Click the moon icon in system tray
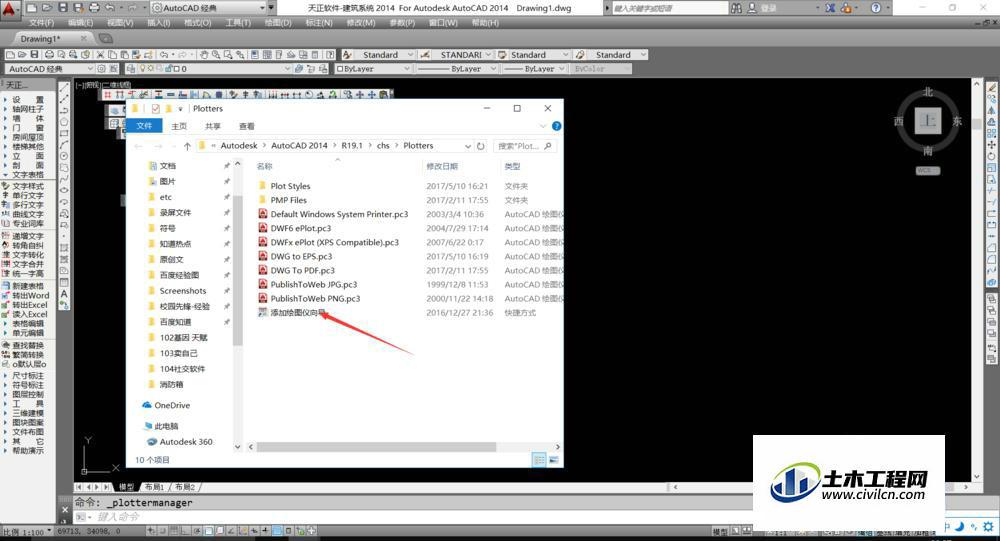 coord(959,526)
